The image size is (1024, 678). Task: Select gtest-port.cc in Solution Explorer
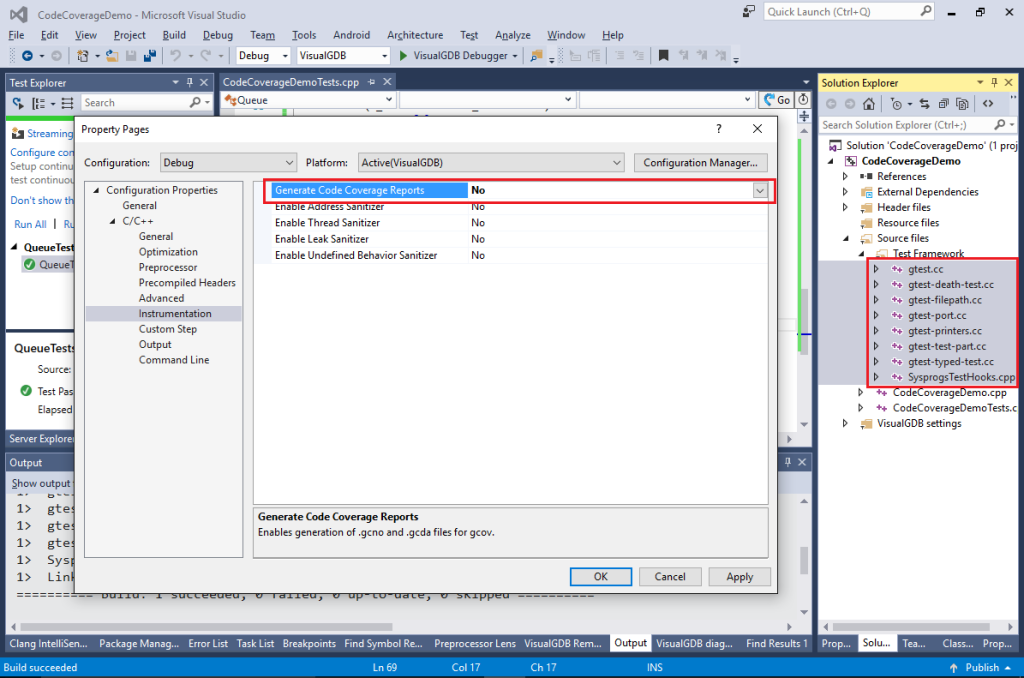pyautogui.click(x=936, y=315)
